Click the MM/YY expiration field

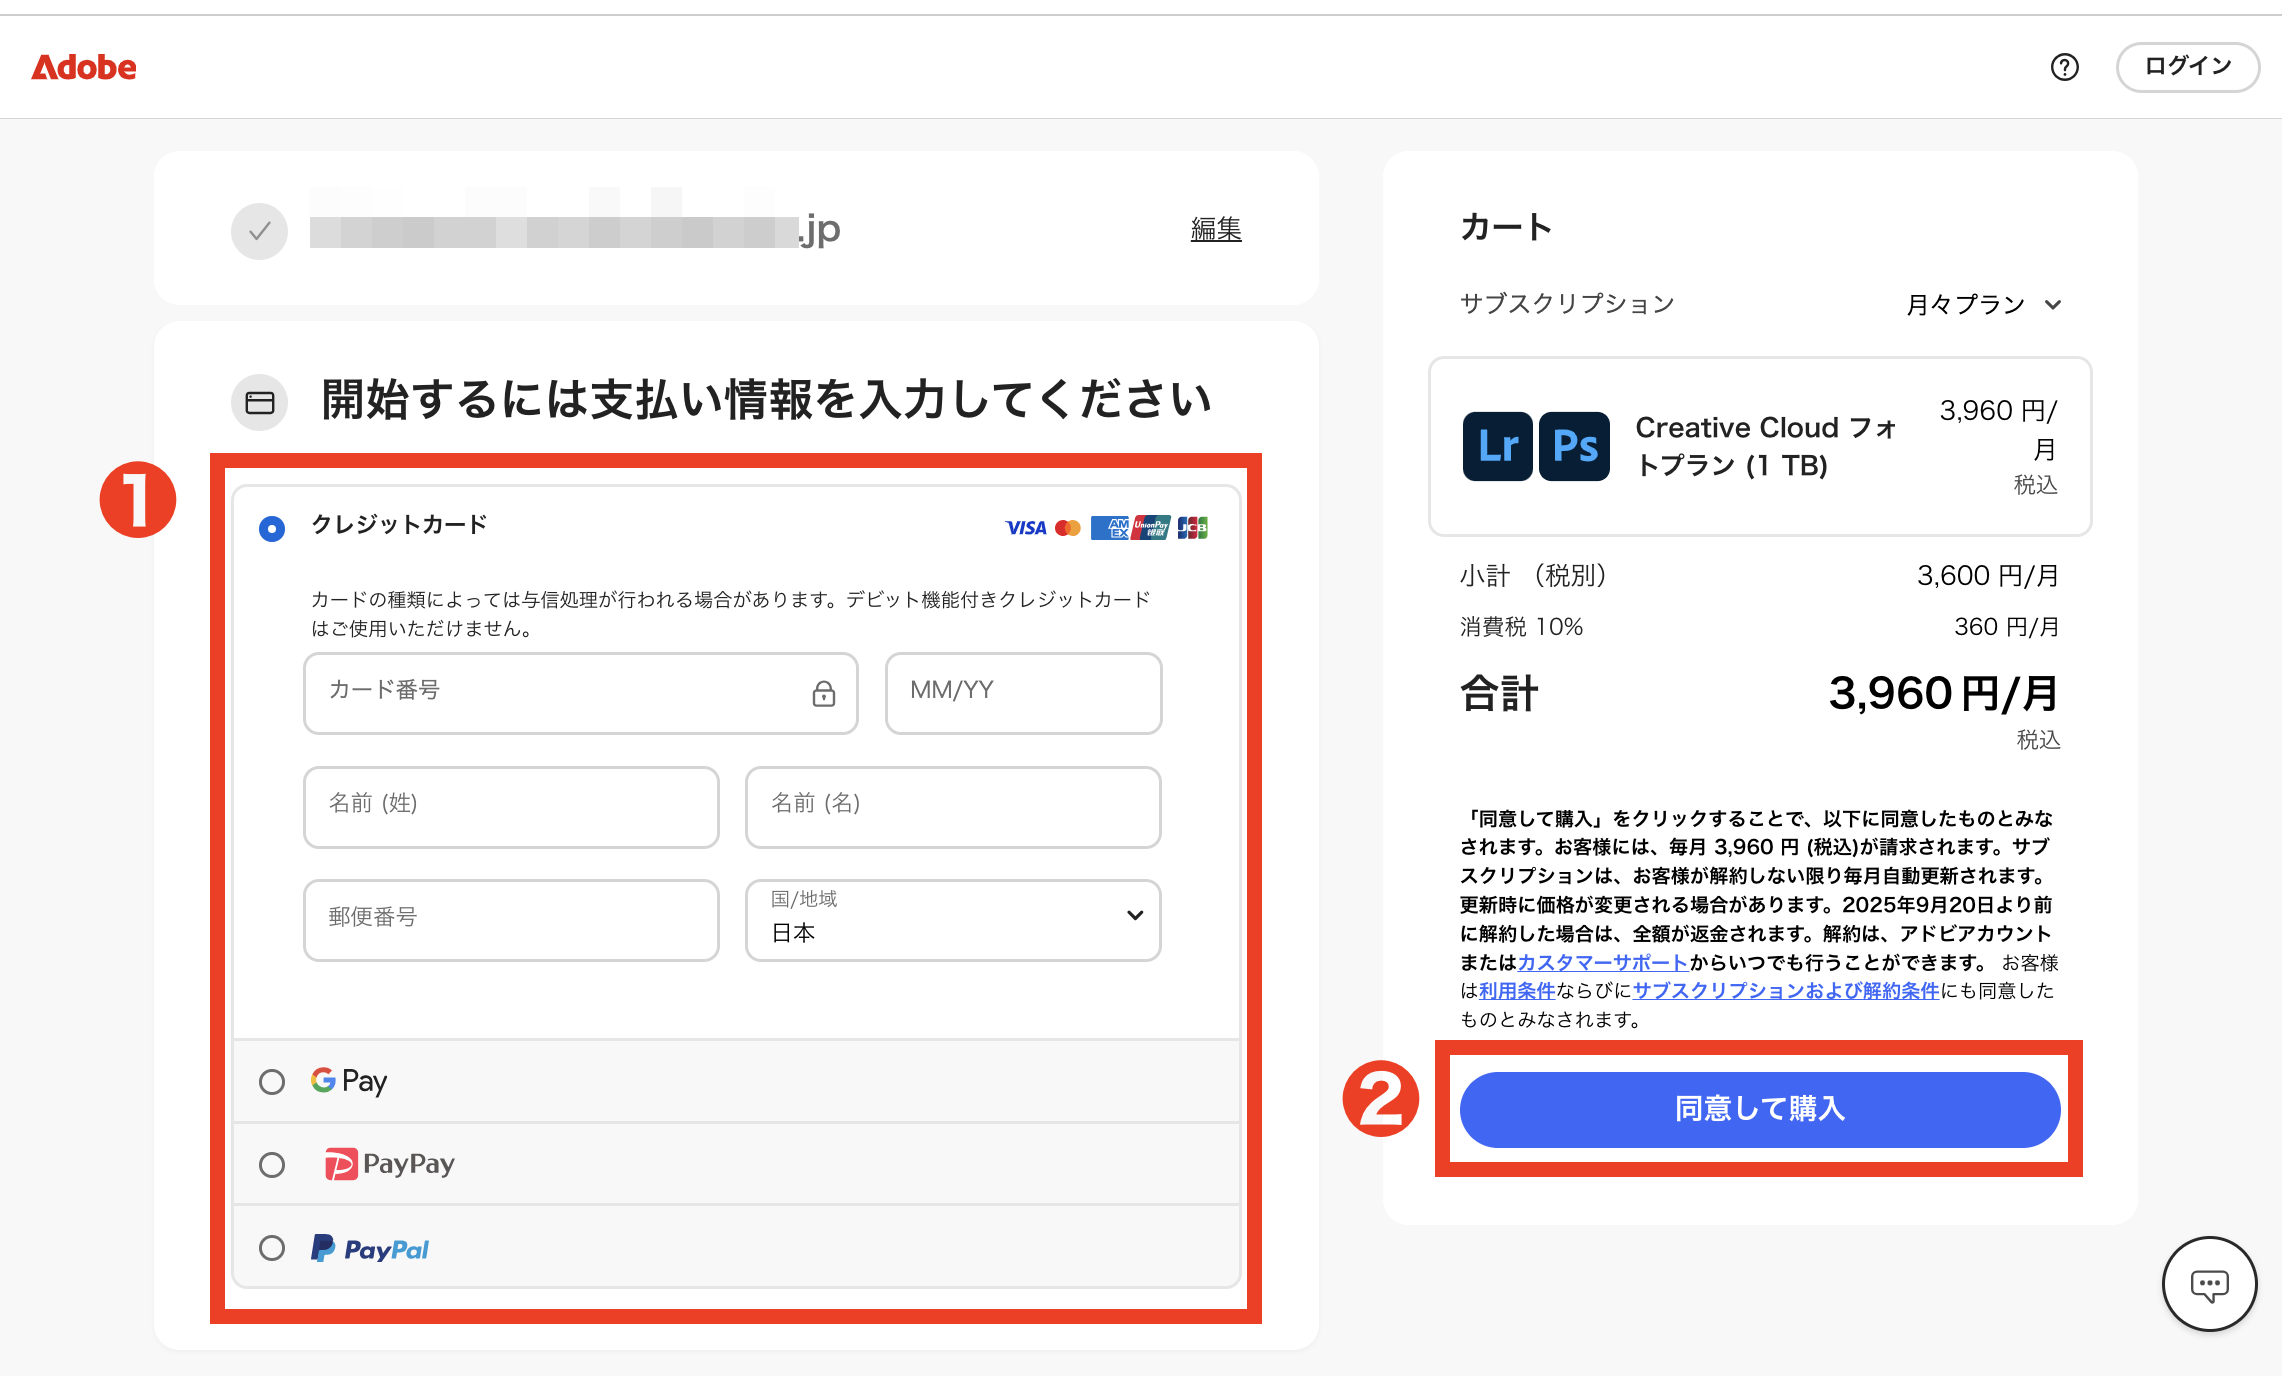pyautogui.click(x=1023, y=693)
